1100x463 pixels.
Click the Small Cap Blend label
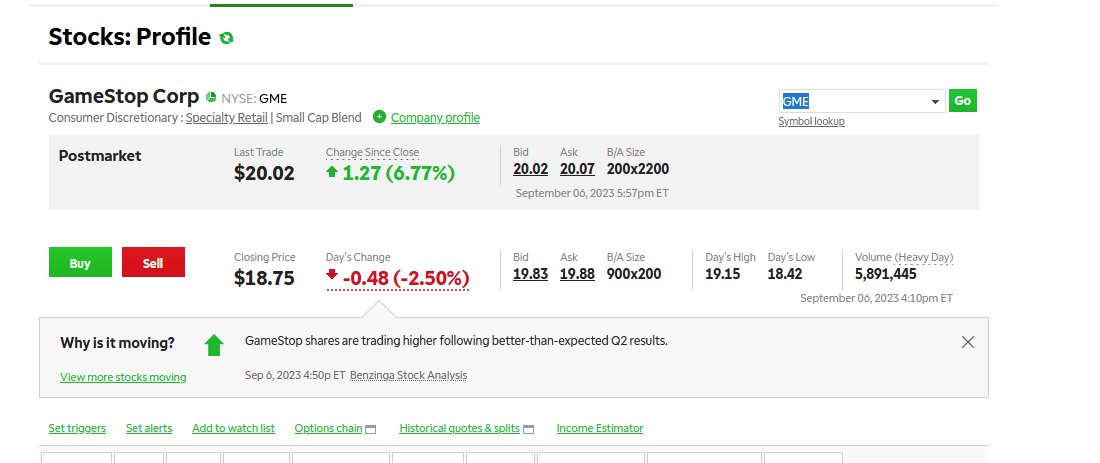click(x=318, y=118)
